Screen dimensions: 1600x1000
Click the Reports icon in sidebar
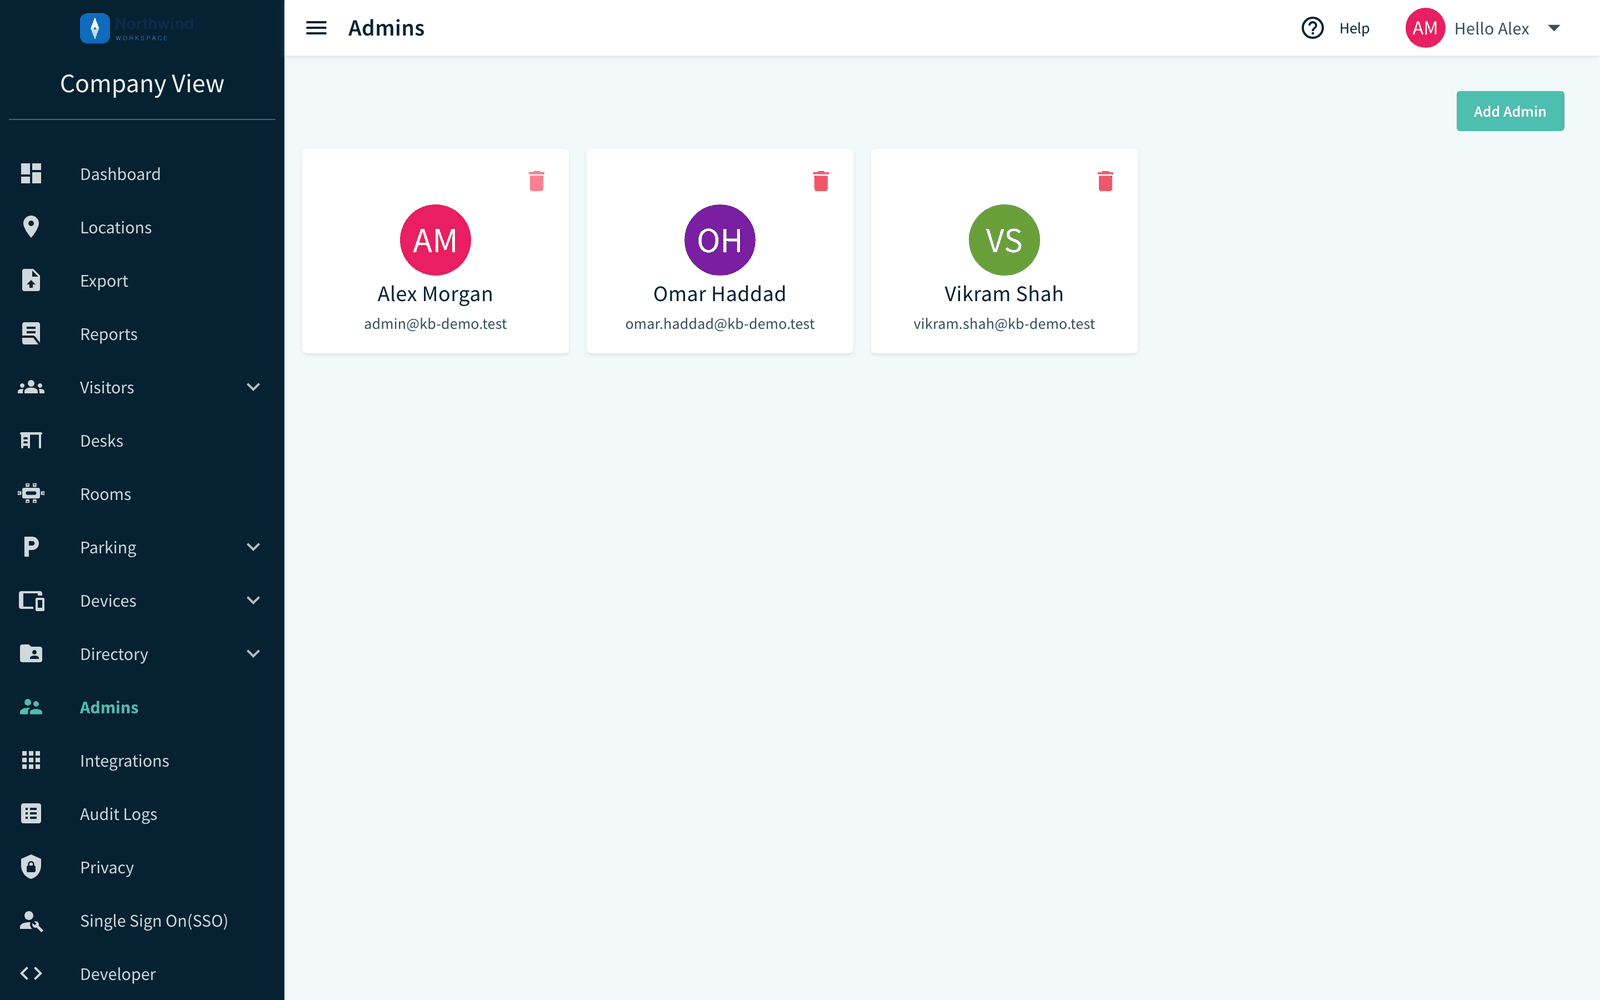(x=31, y=334)
